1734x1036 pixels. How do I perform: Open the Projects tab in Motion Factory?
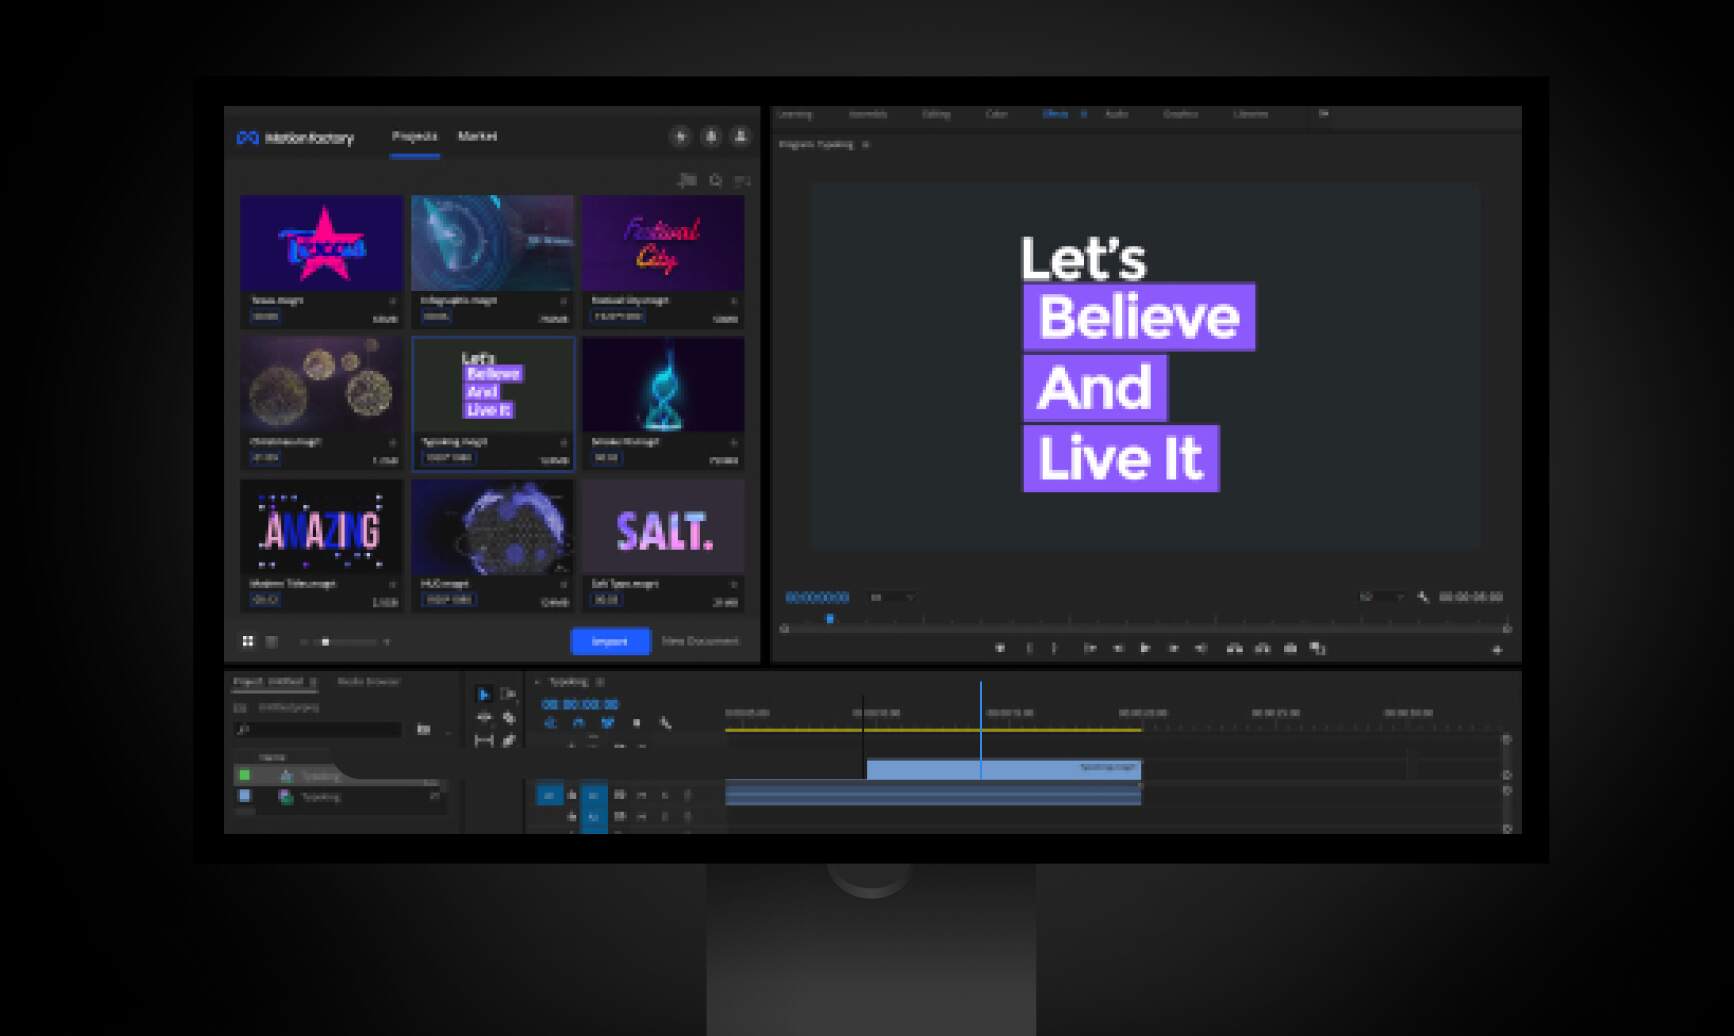[414, 136]
